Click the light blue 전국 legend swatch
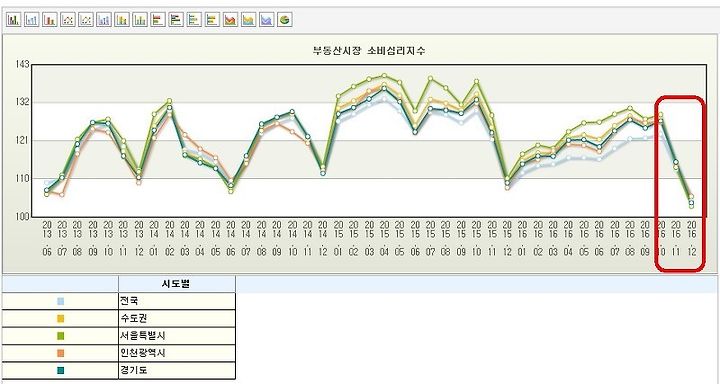This screenshot has height=384, width=720. (x=61, y=301)
